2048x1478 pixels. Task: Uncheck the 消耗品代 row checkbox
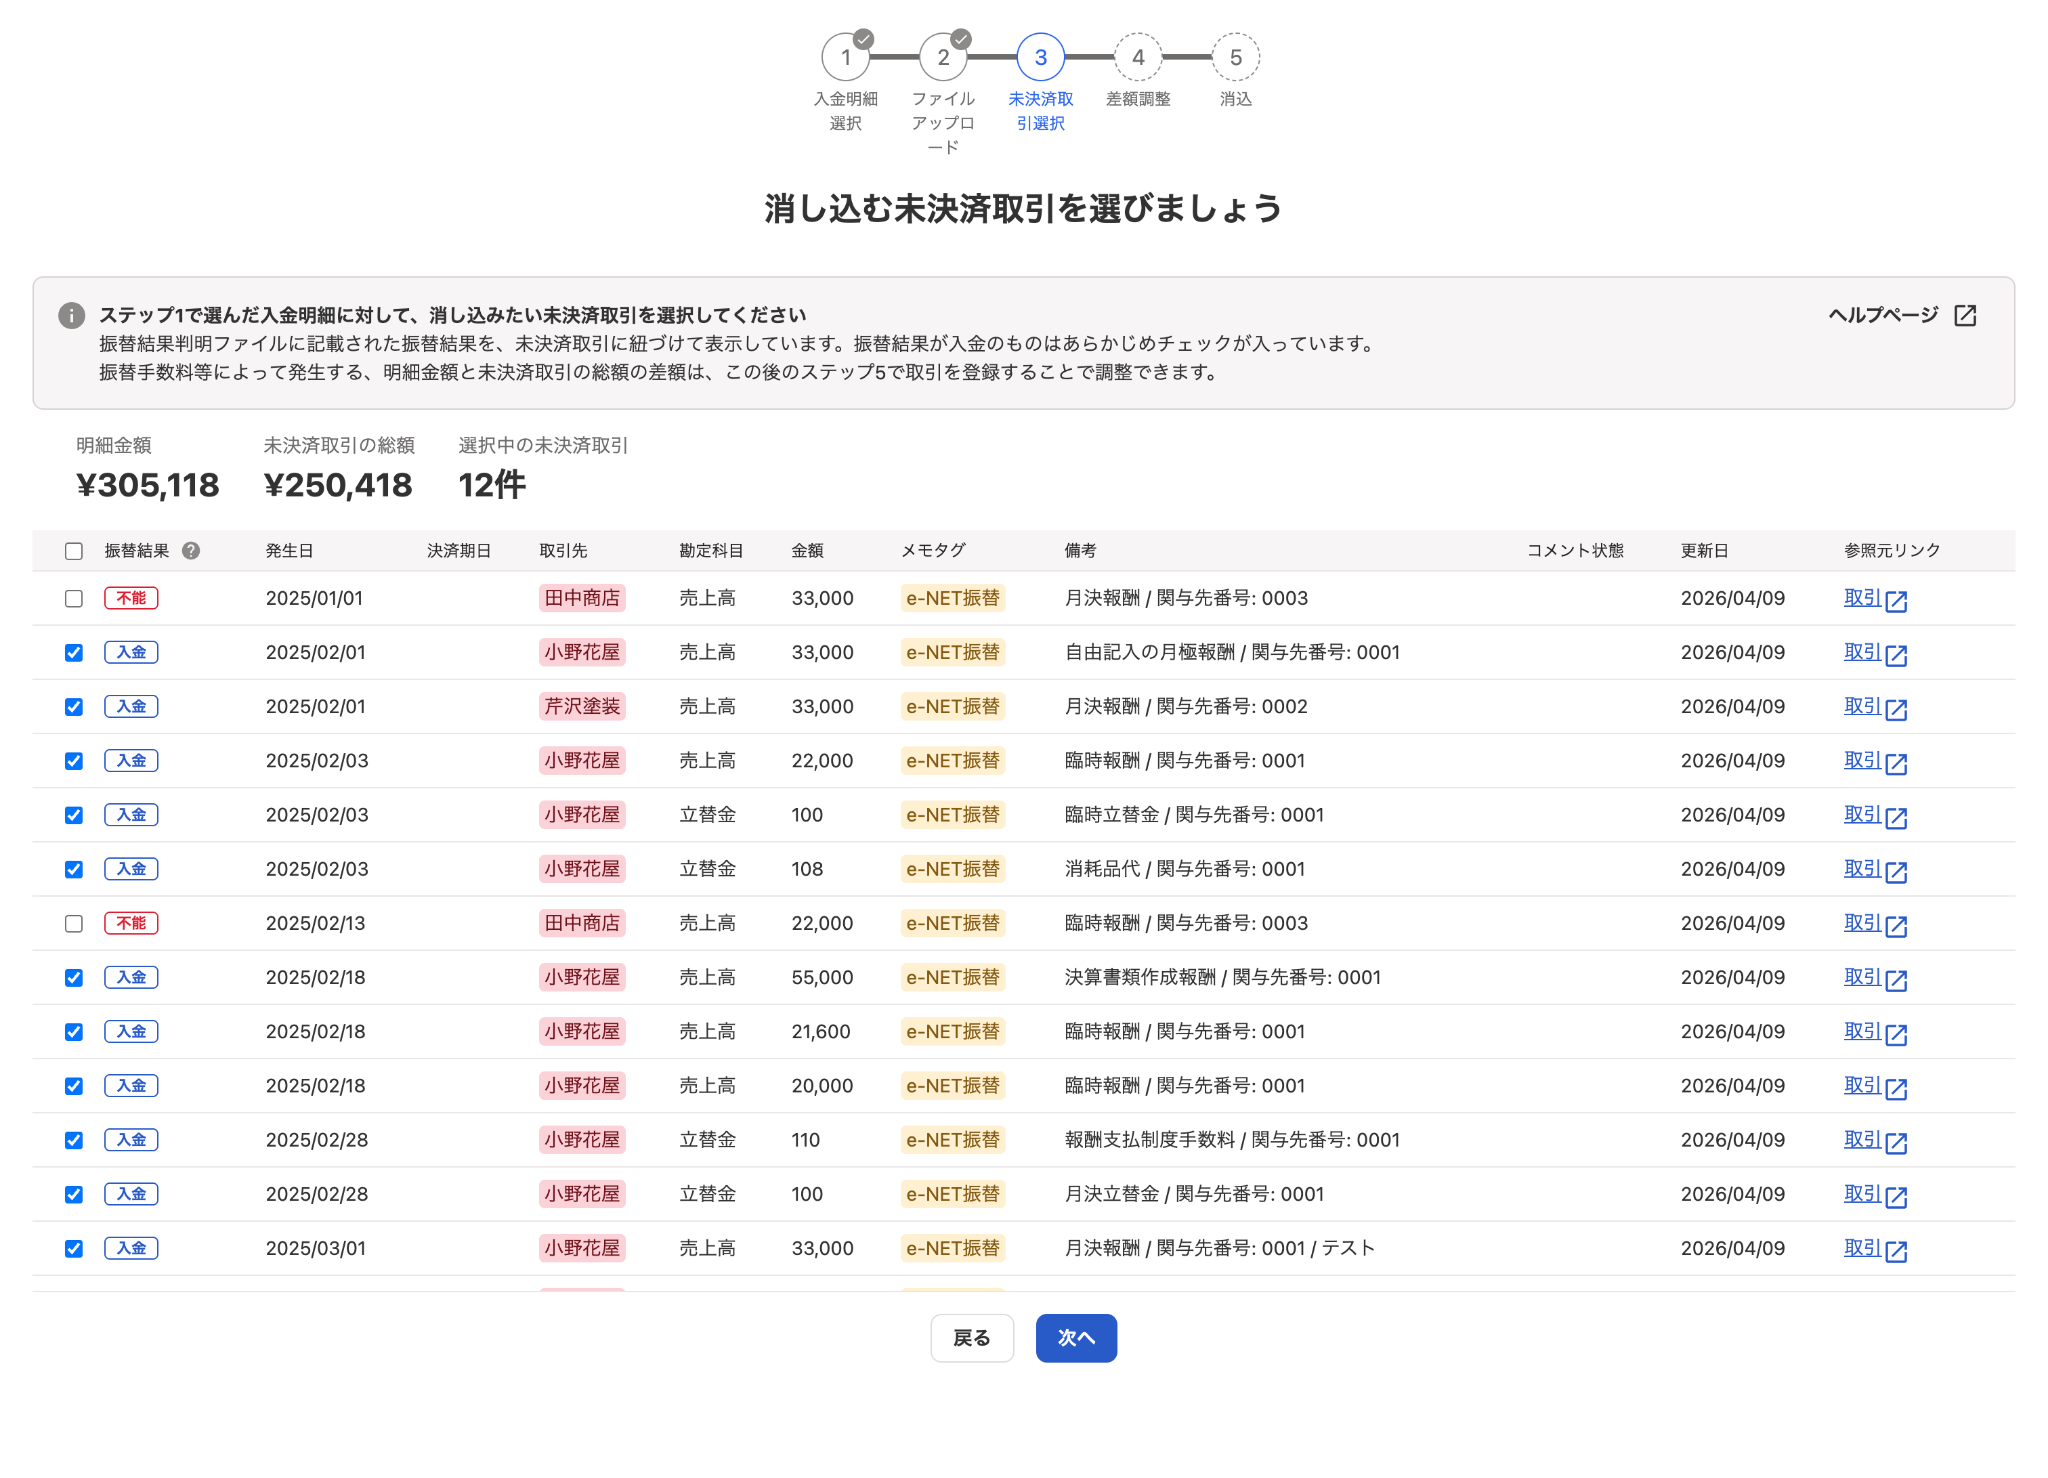(74, 869)
